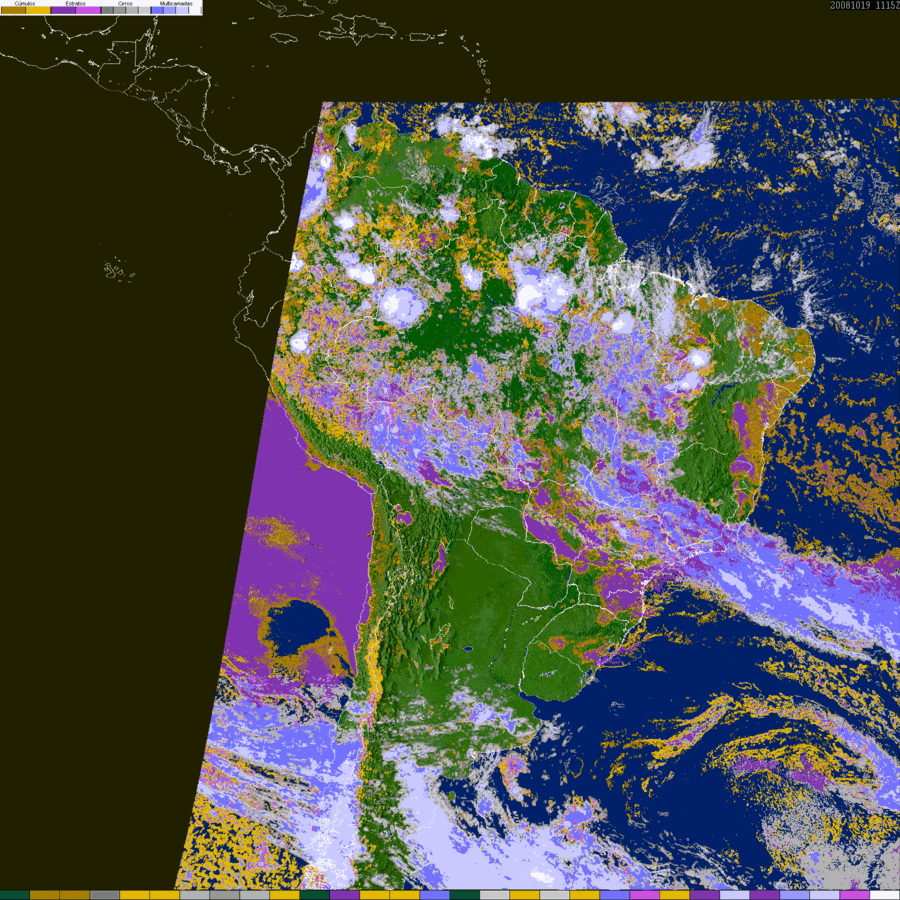
Task: Click the darkest blue Multicamadas legend swatch
Action: 157,10
